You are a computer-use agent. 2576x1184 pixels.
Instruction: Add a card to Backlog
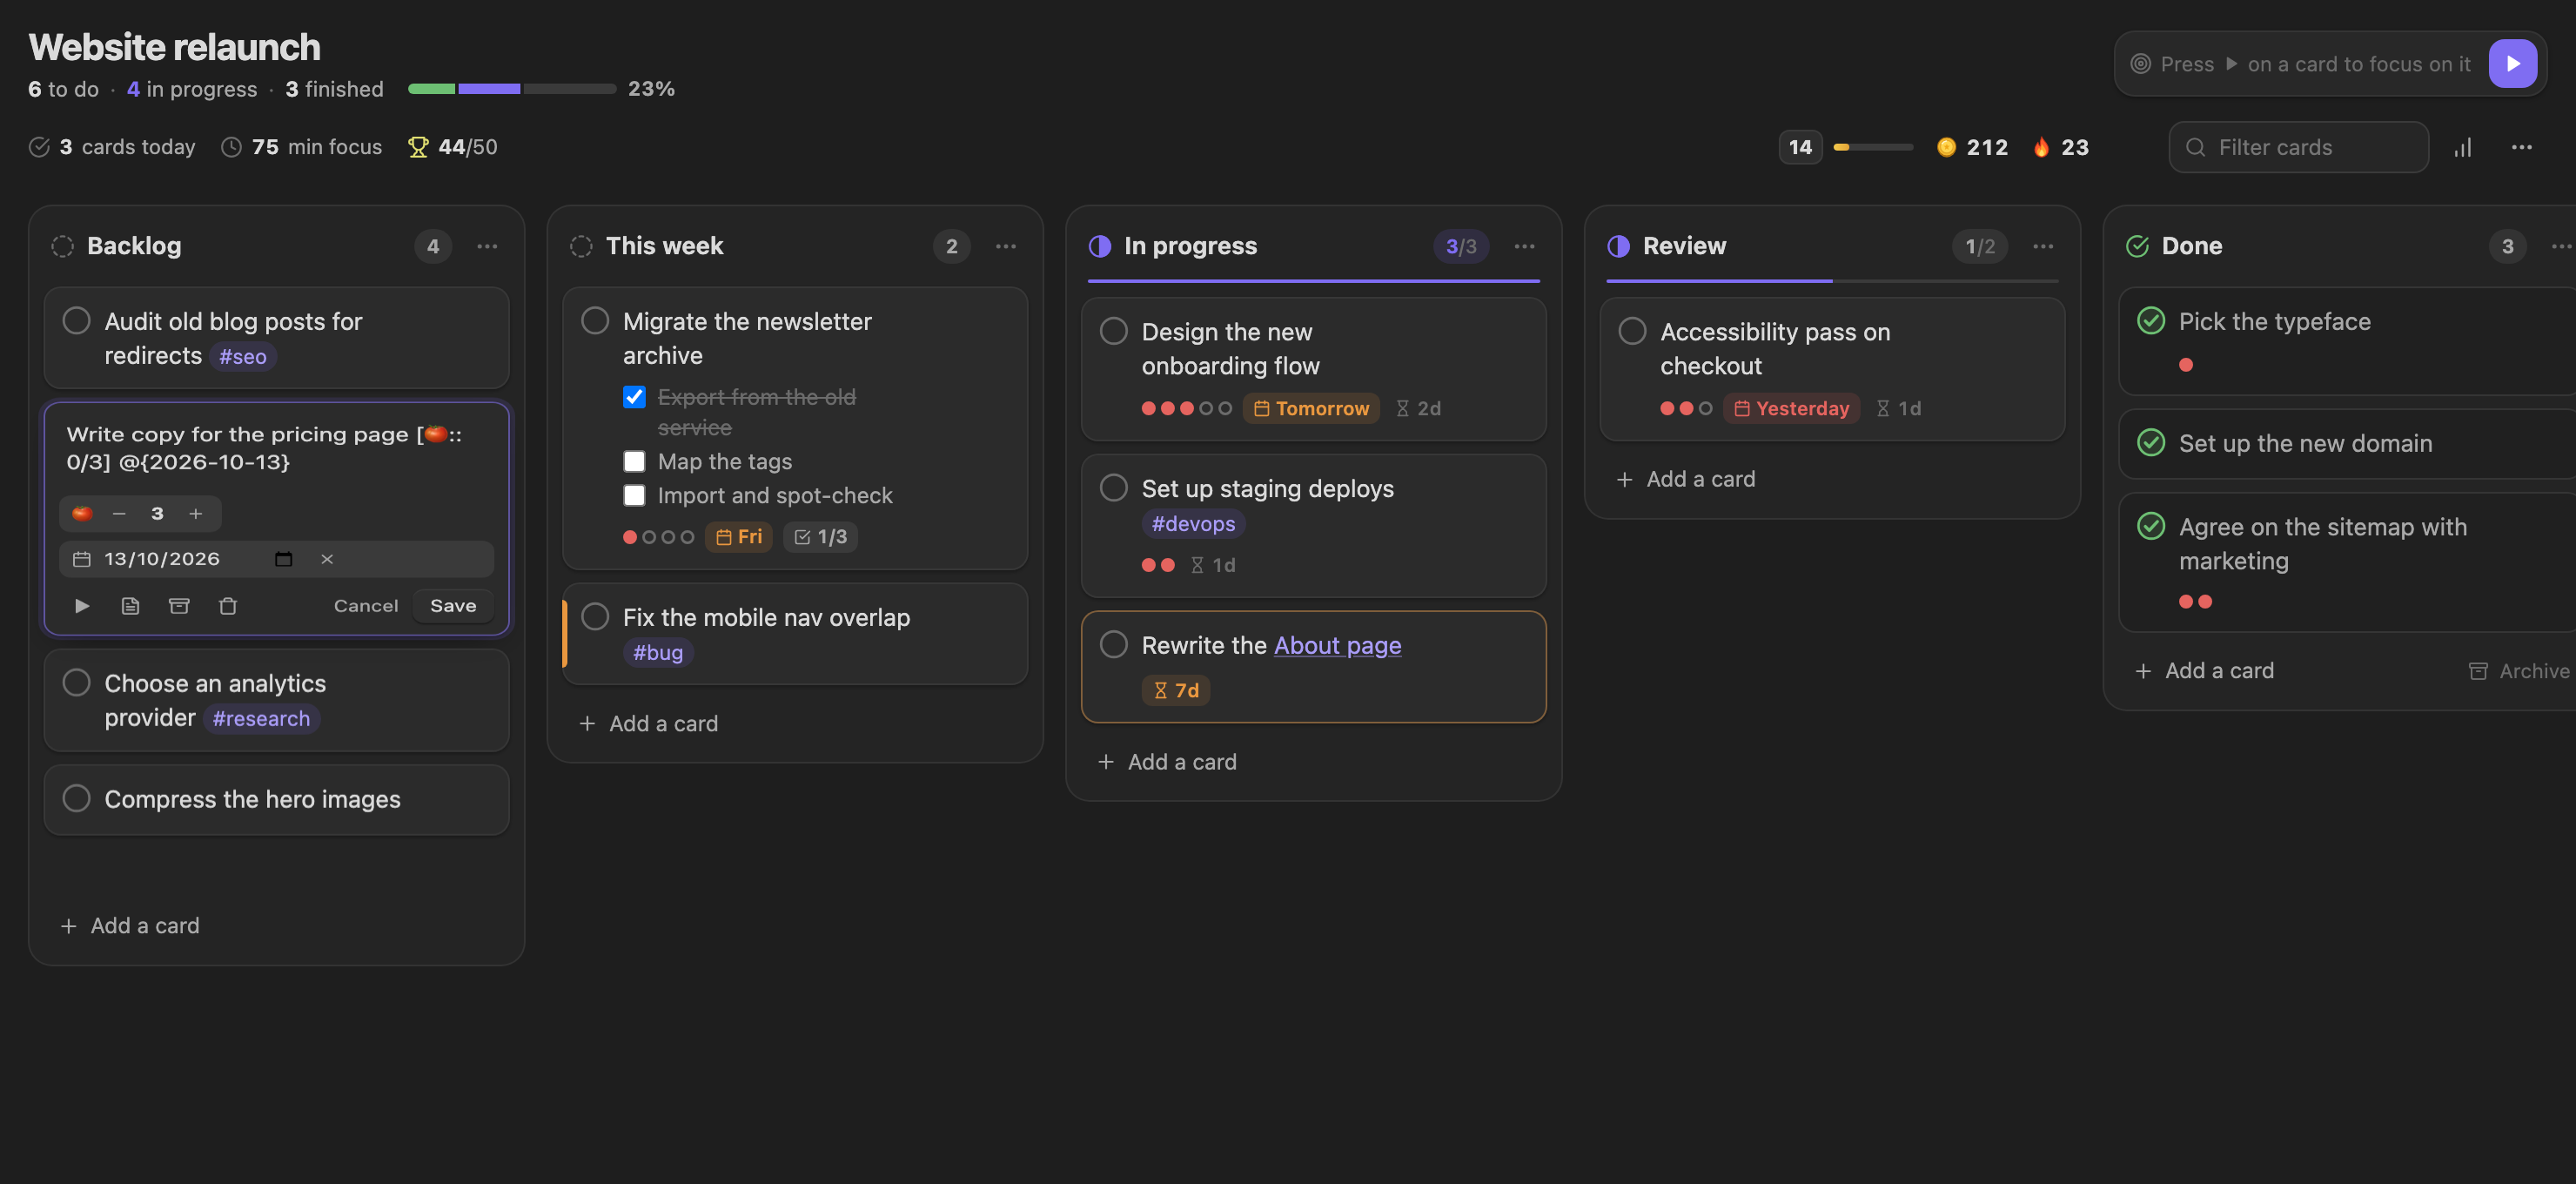130,926
